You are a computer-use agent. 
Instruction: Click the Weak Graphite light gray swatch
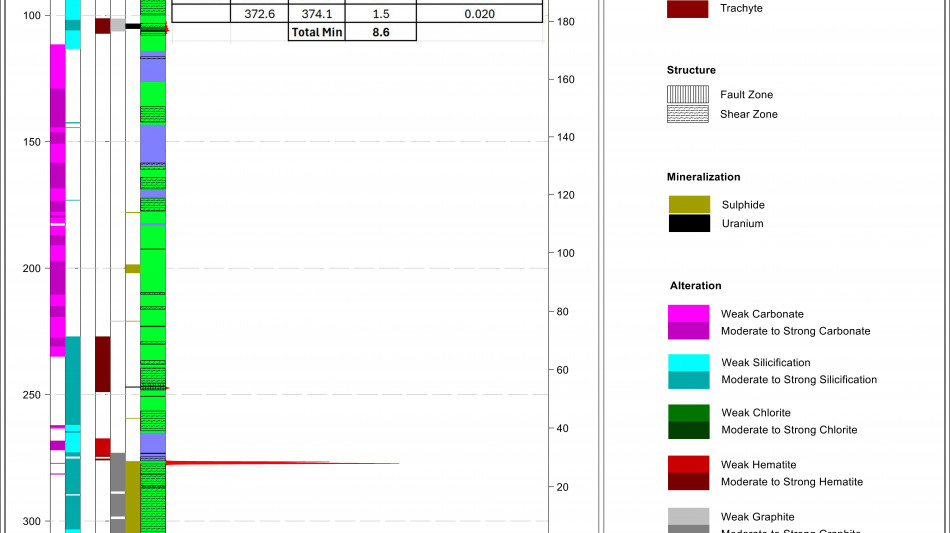pyautogui.click(x=688, y=516)
